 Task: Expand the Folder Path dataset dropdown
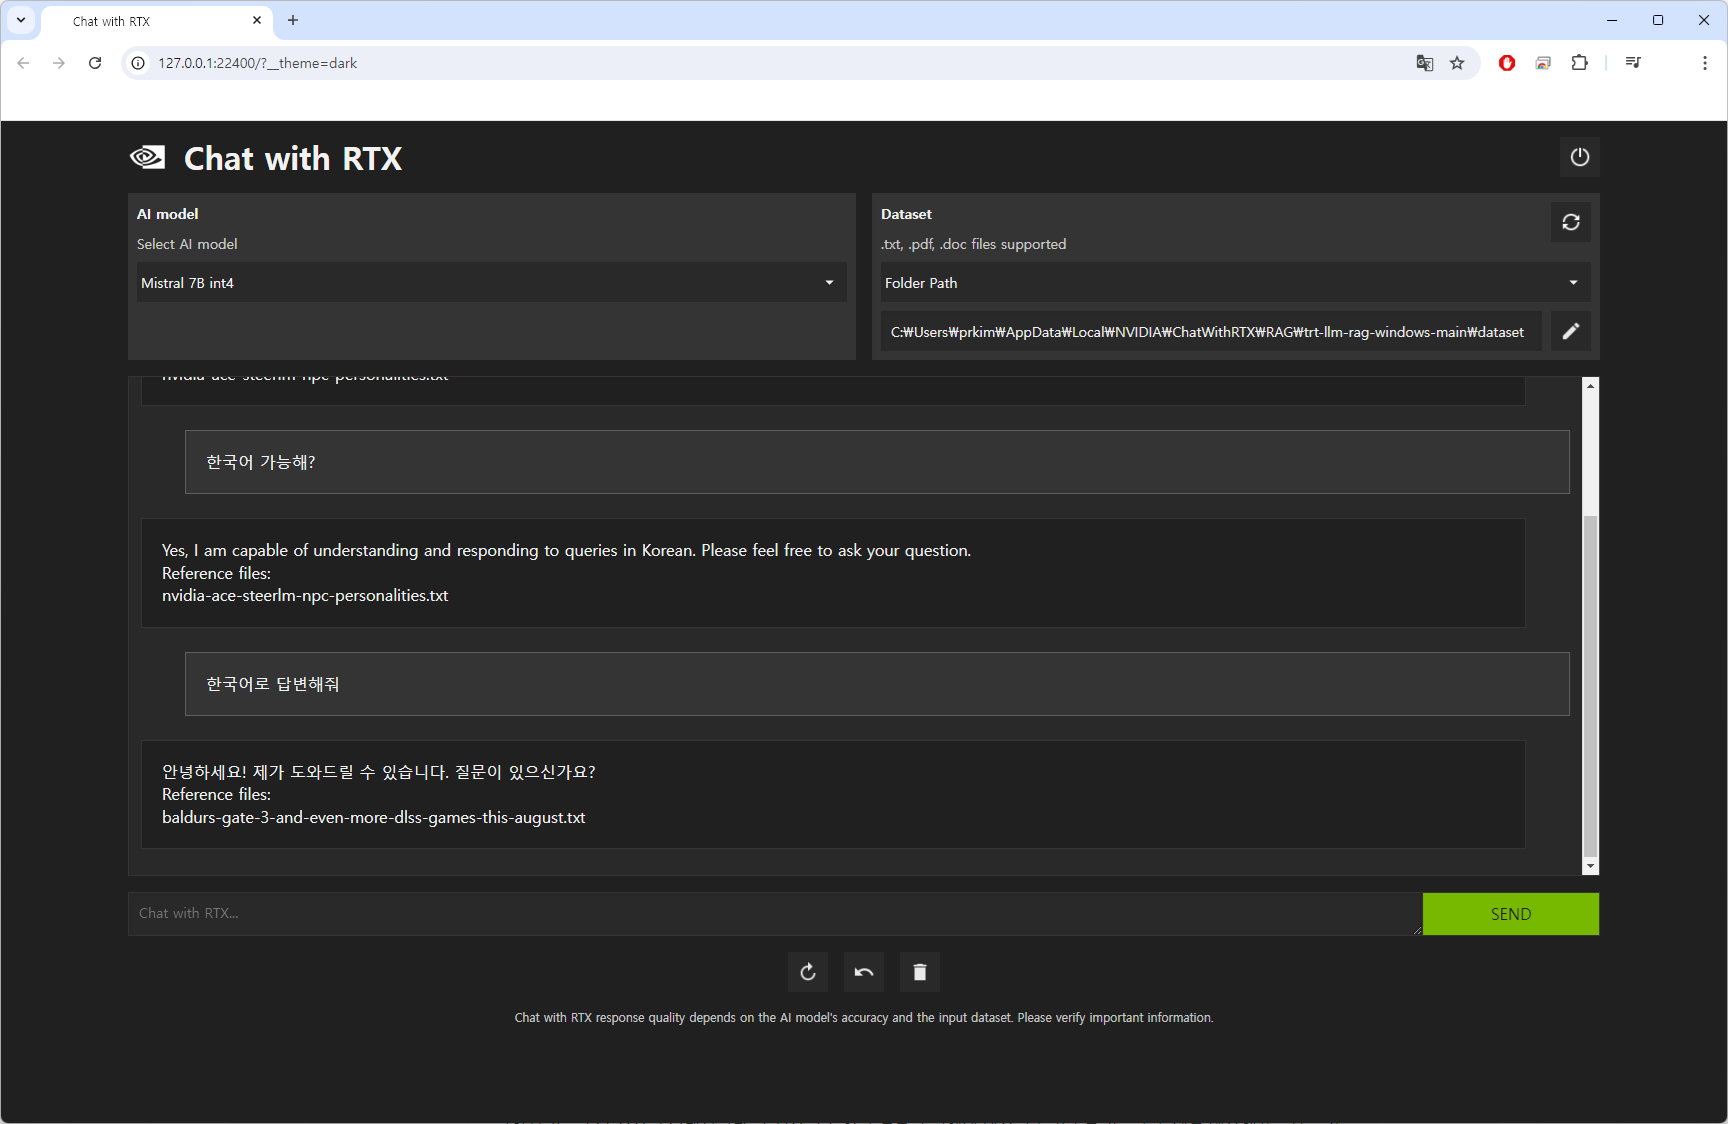tap(1235, 283)
